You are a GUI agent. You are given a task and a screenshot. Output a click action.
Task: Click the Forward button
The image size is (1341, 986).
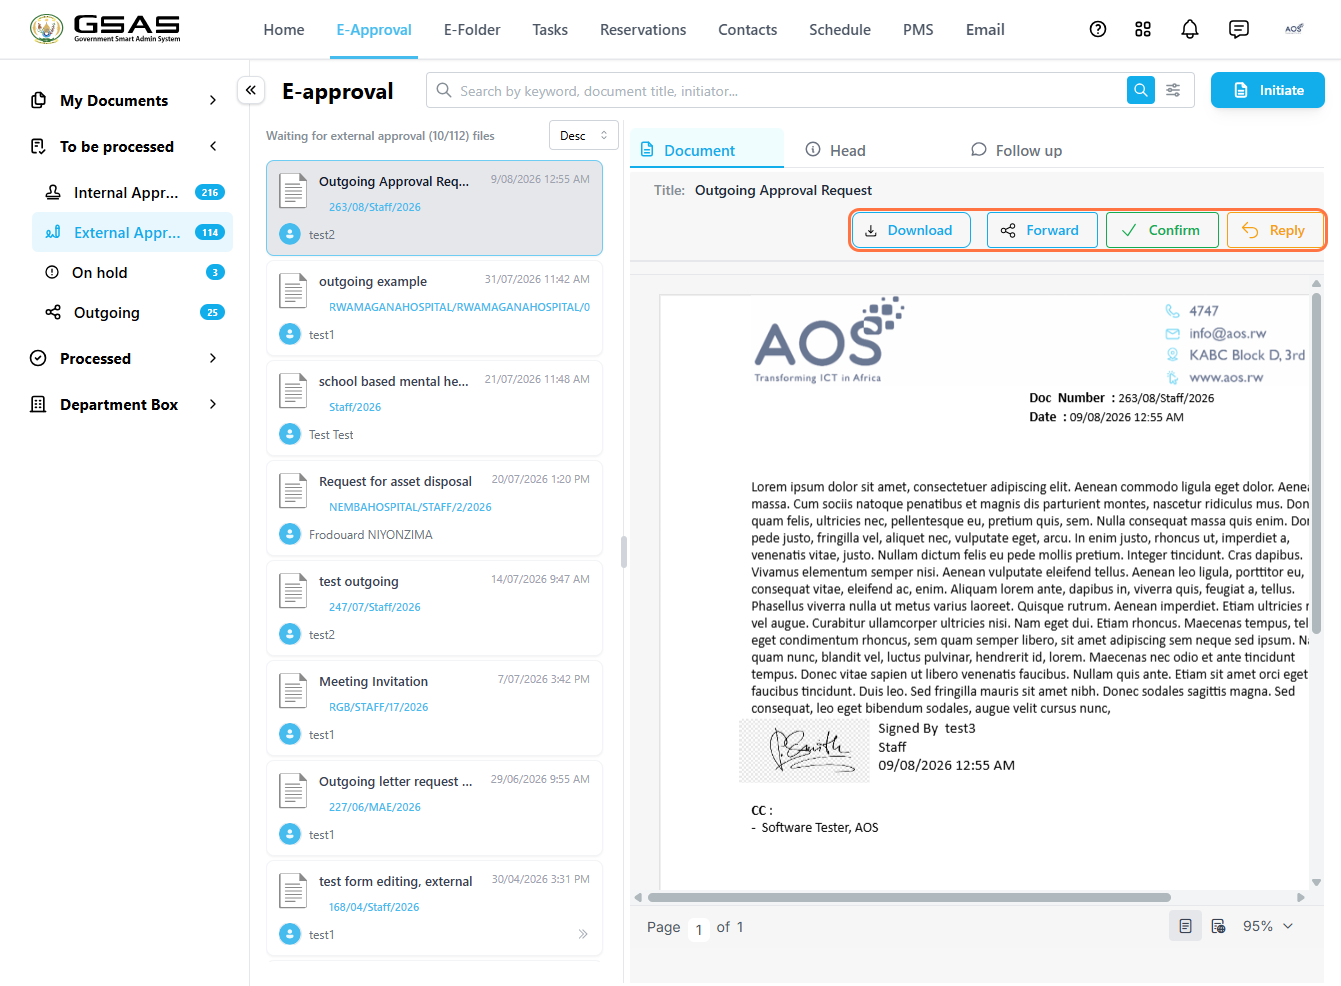[x=1042, y=230]
